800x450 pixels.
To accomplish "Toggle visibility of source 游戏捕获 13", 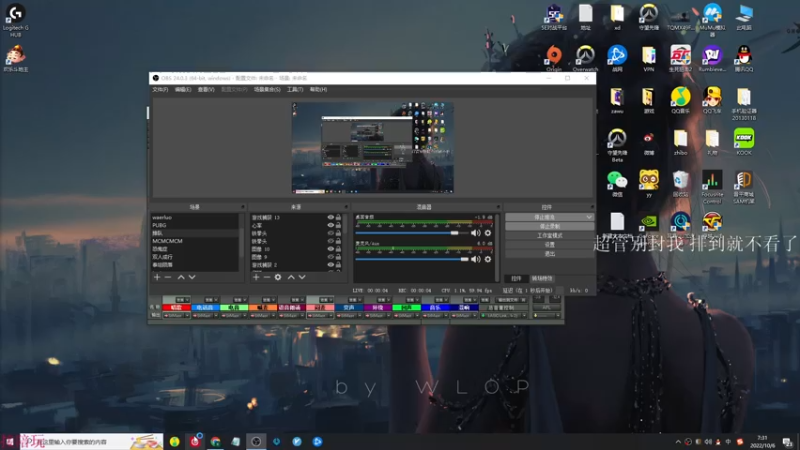I will point(331,217).
